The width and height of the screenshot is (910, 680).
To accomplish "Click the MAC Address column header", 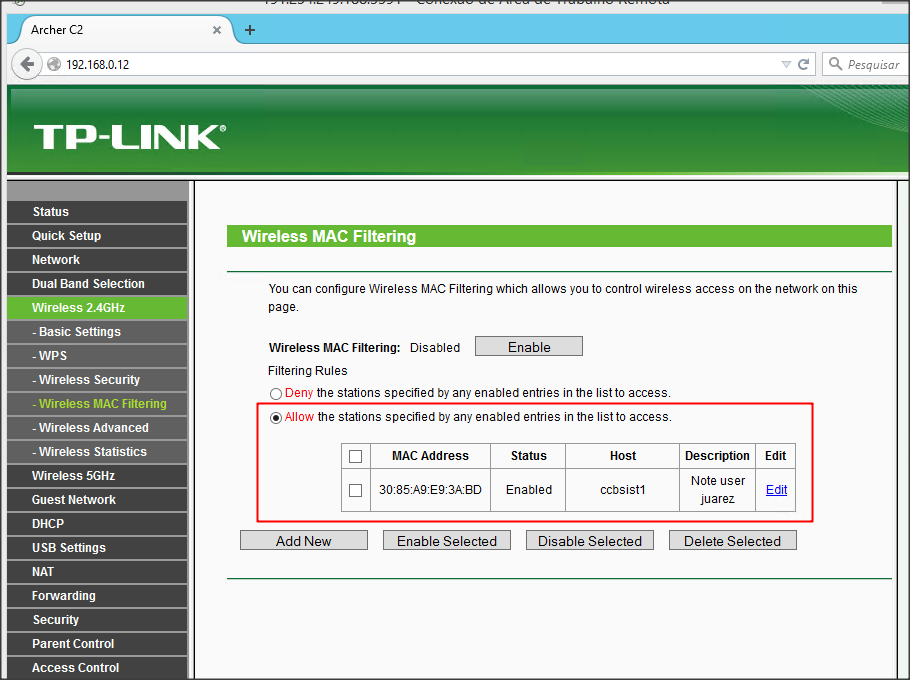I will [430, 456].
